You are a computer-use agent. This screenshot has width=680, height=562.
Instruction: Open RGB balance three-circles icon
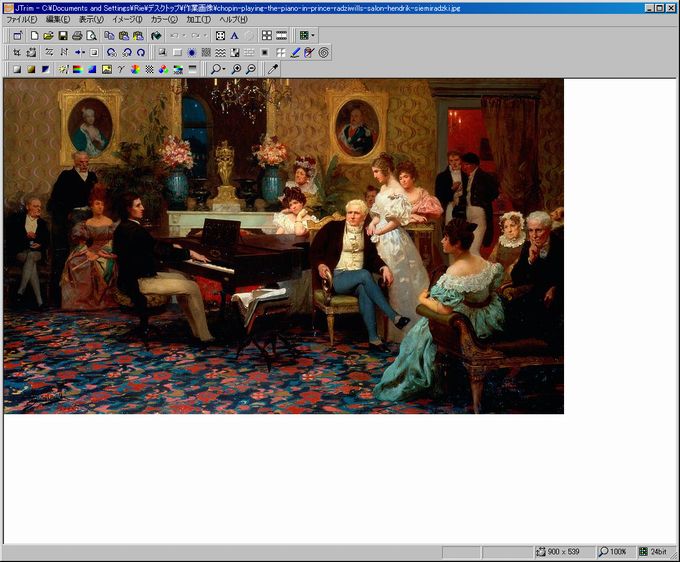point(163,69)
